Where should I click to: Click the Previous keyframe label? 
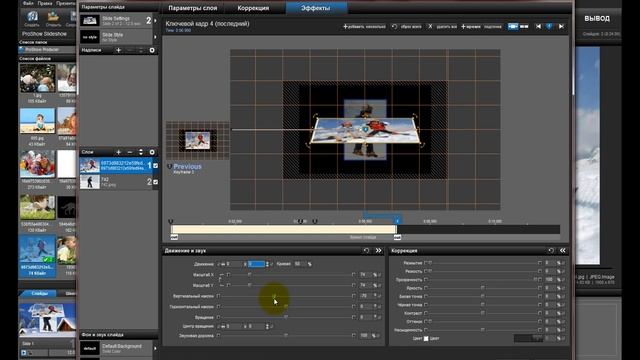click(x=187, y=166)
